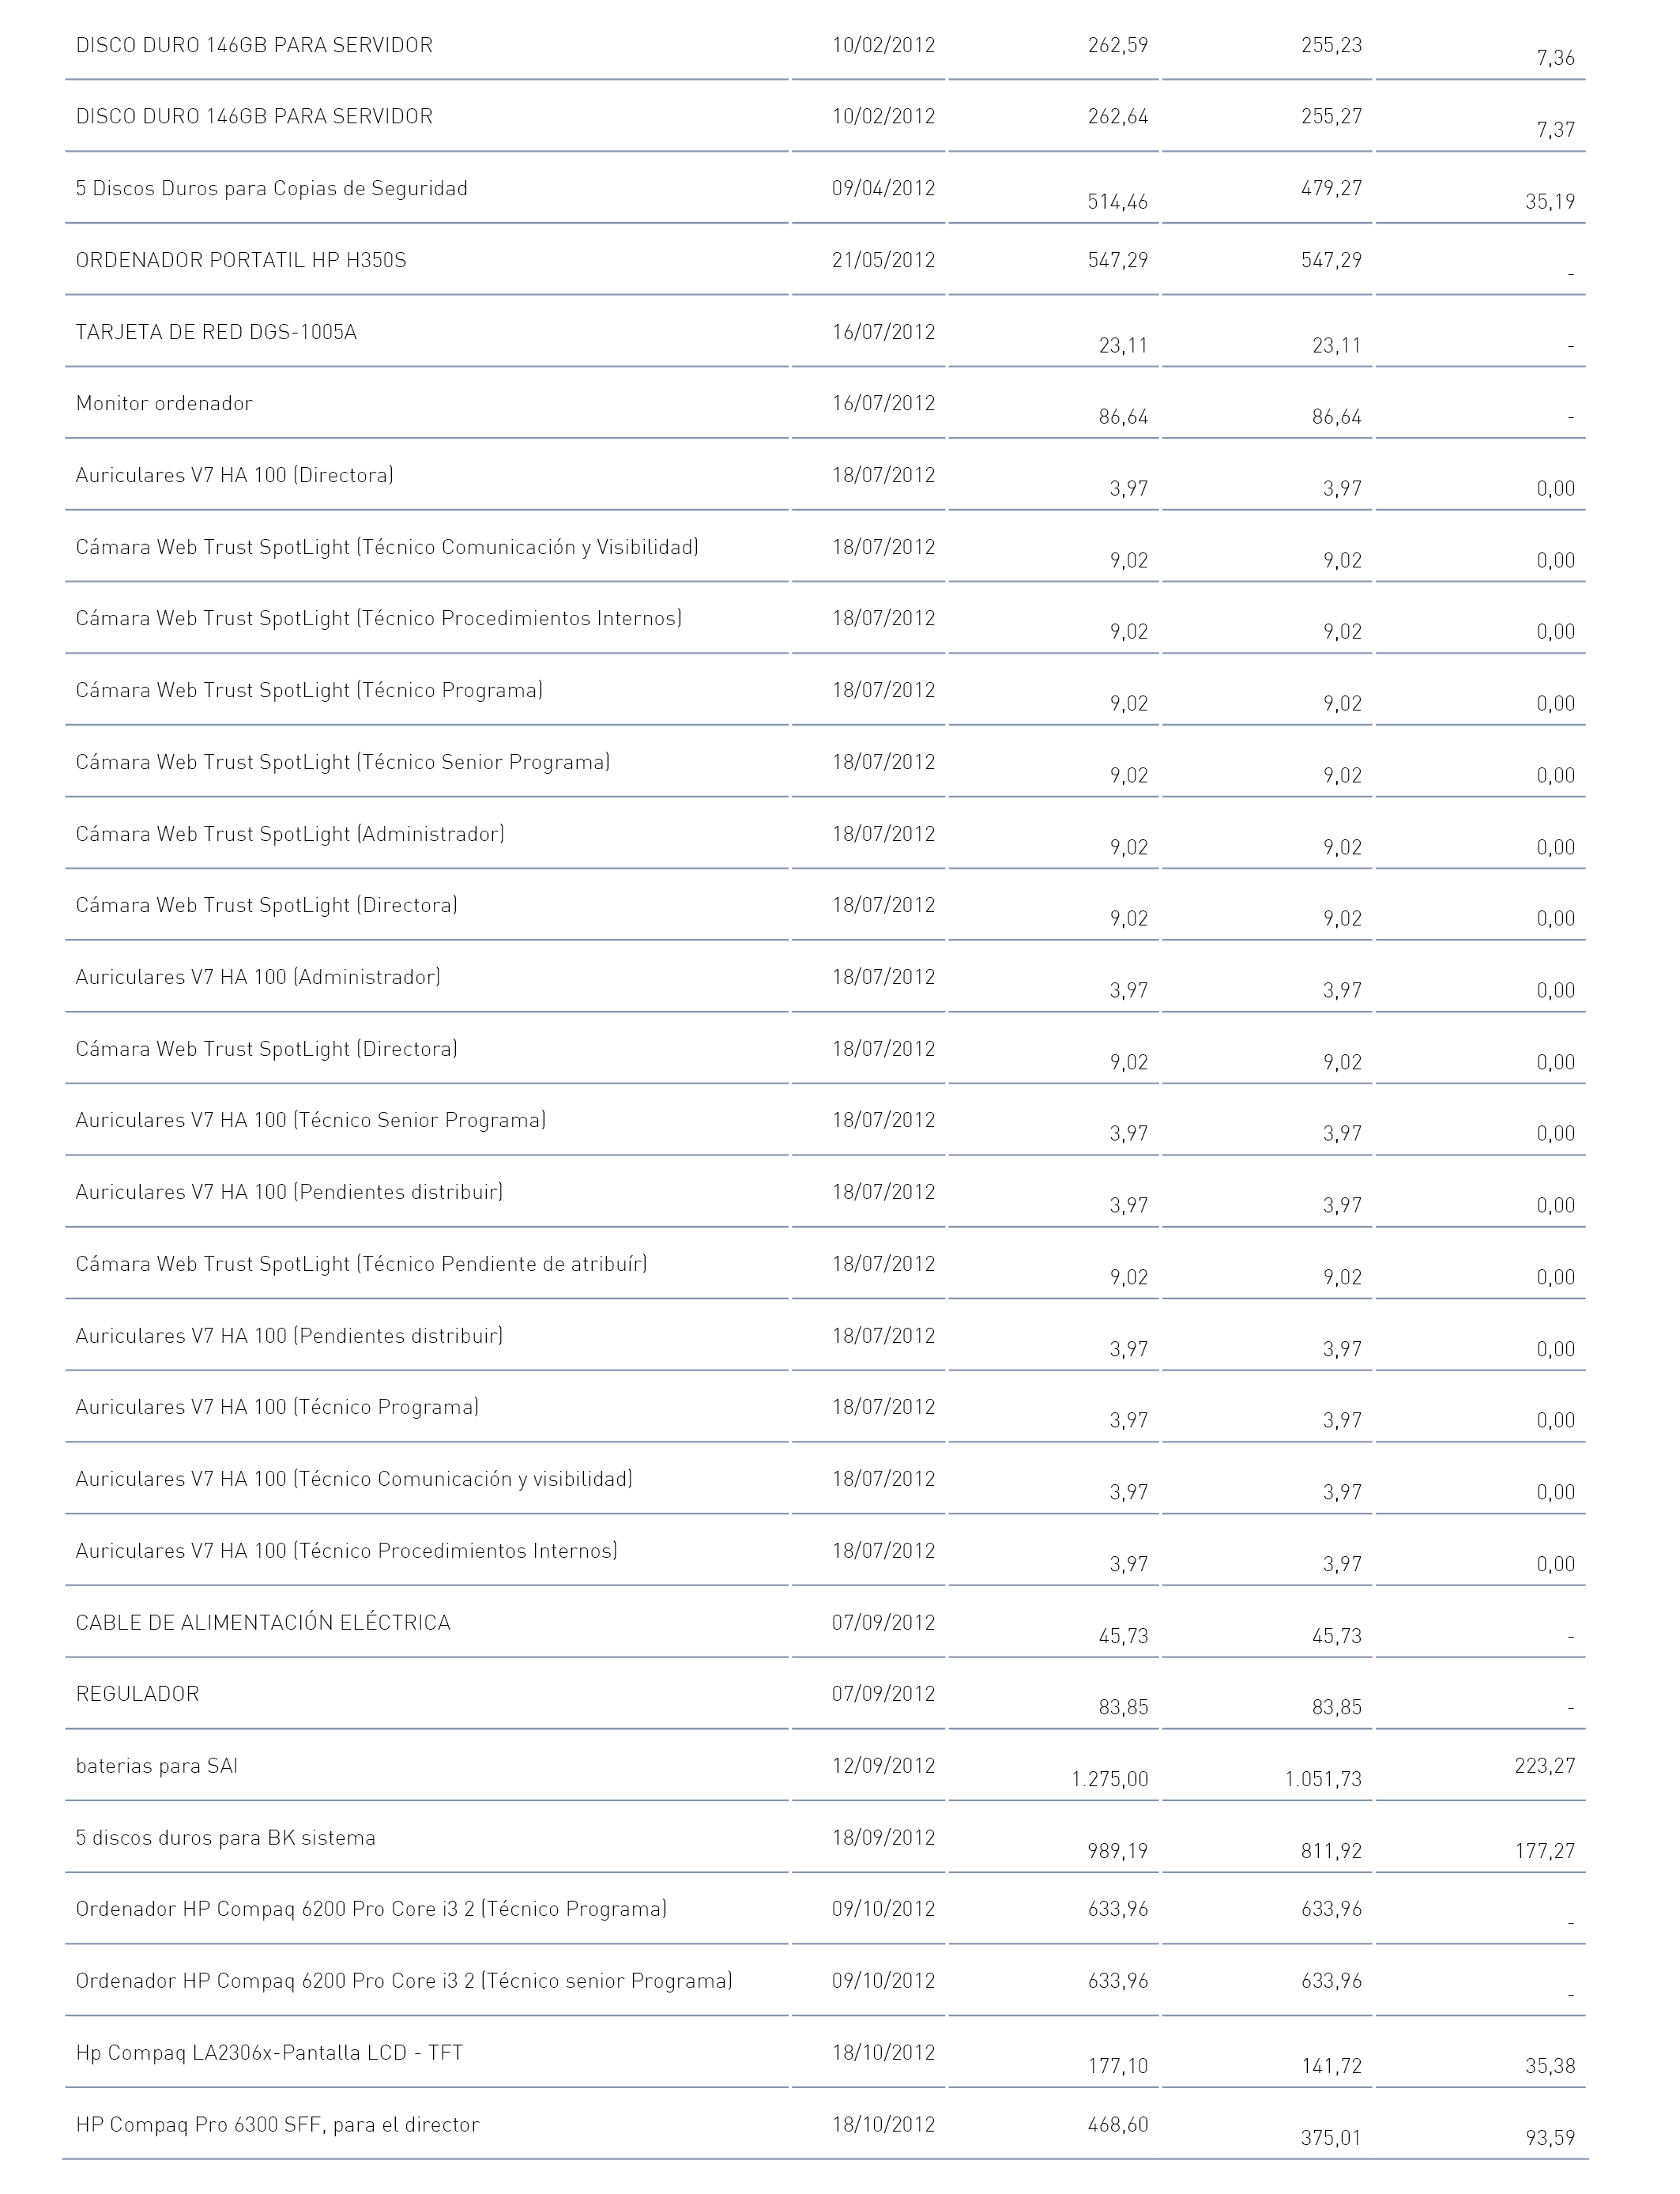Click CABLE DE ALIMENTACIÓN ELÉCTRICA entry
This screenshot has height=2194, width=1680.
tap(263, 1622)
